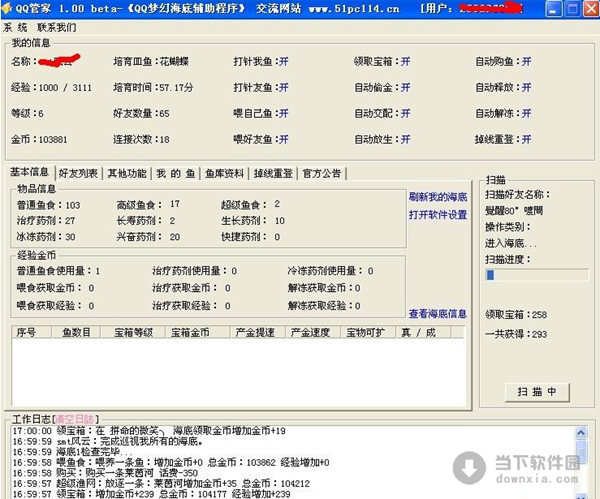Click the 产金速度 column header

[x=313, y=333]
